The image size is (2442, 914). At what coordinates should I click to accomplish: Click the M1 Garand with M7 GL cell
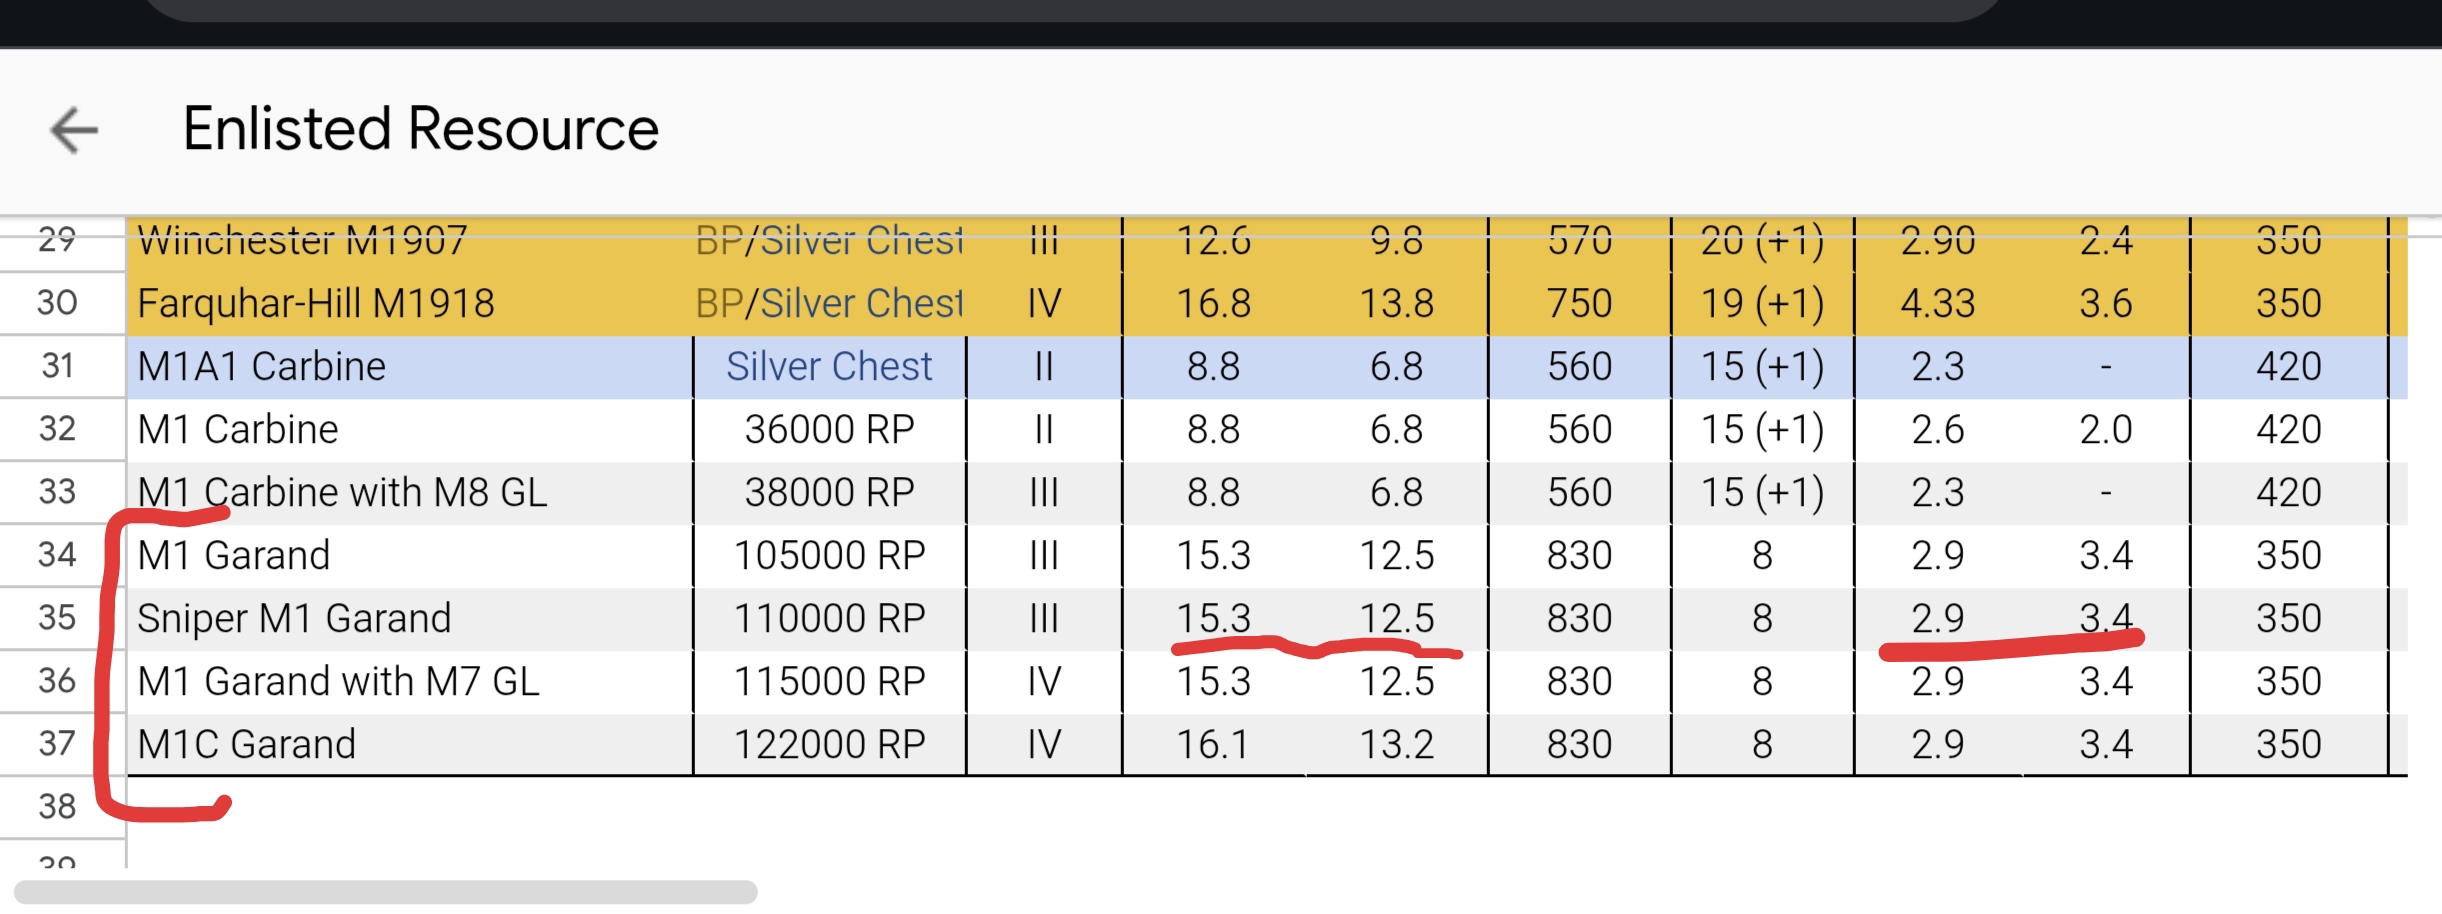pyautogui.click(x=338, y=681)
